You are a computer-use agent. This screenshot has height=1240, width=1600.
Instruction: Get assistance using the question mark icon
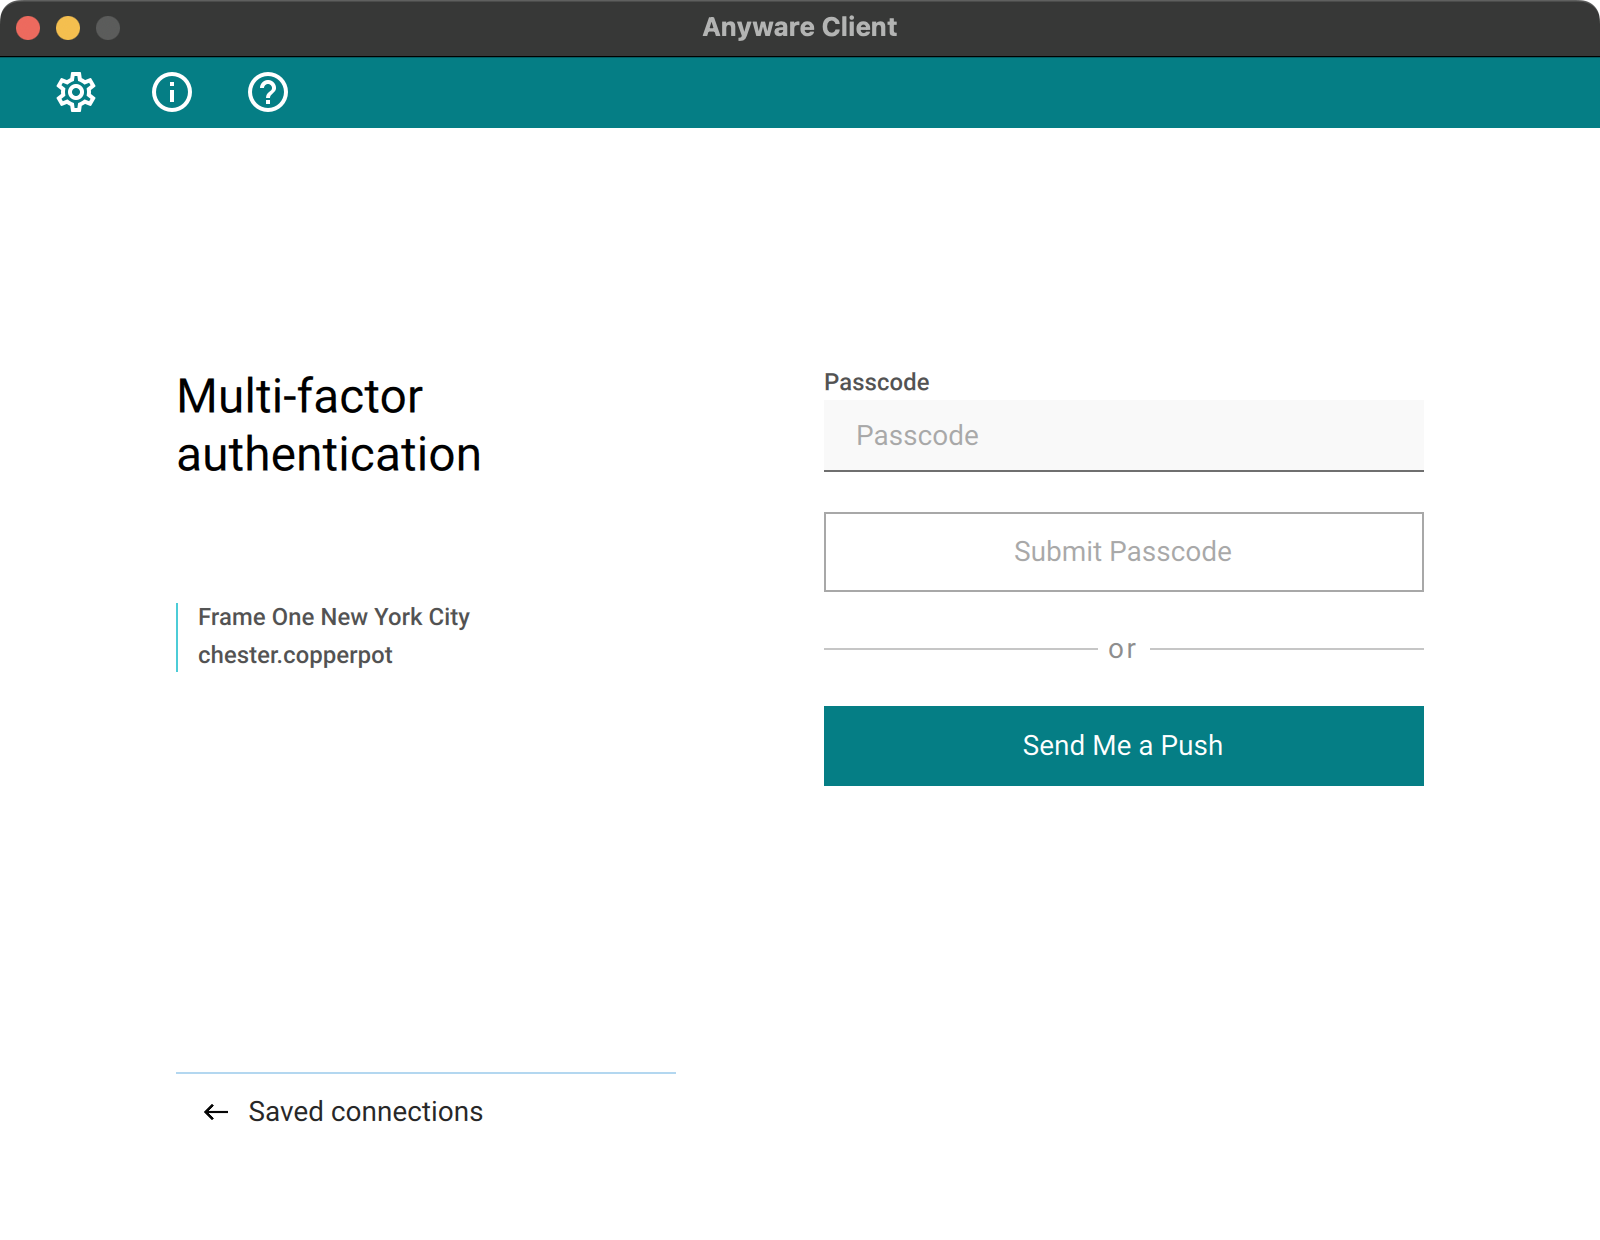tap(267, 92)
